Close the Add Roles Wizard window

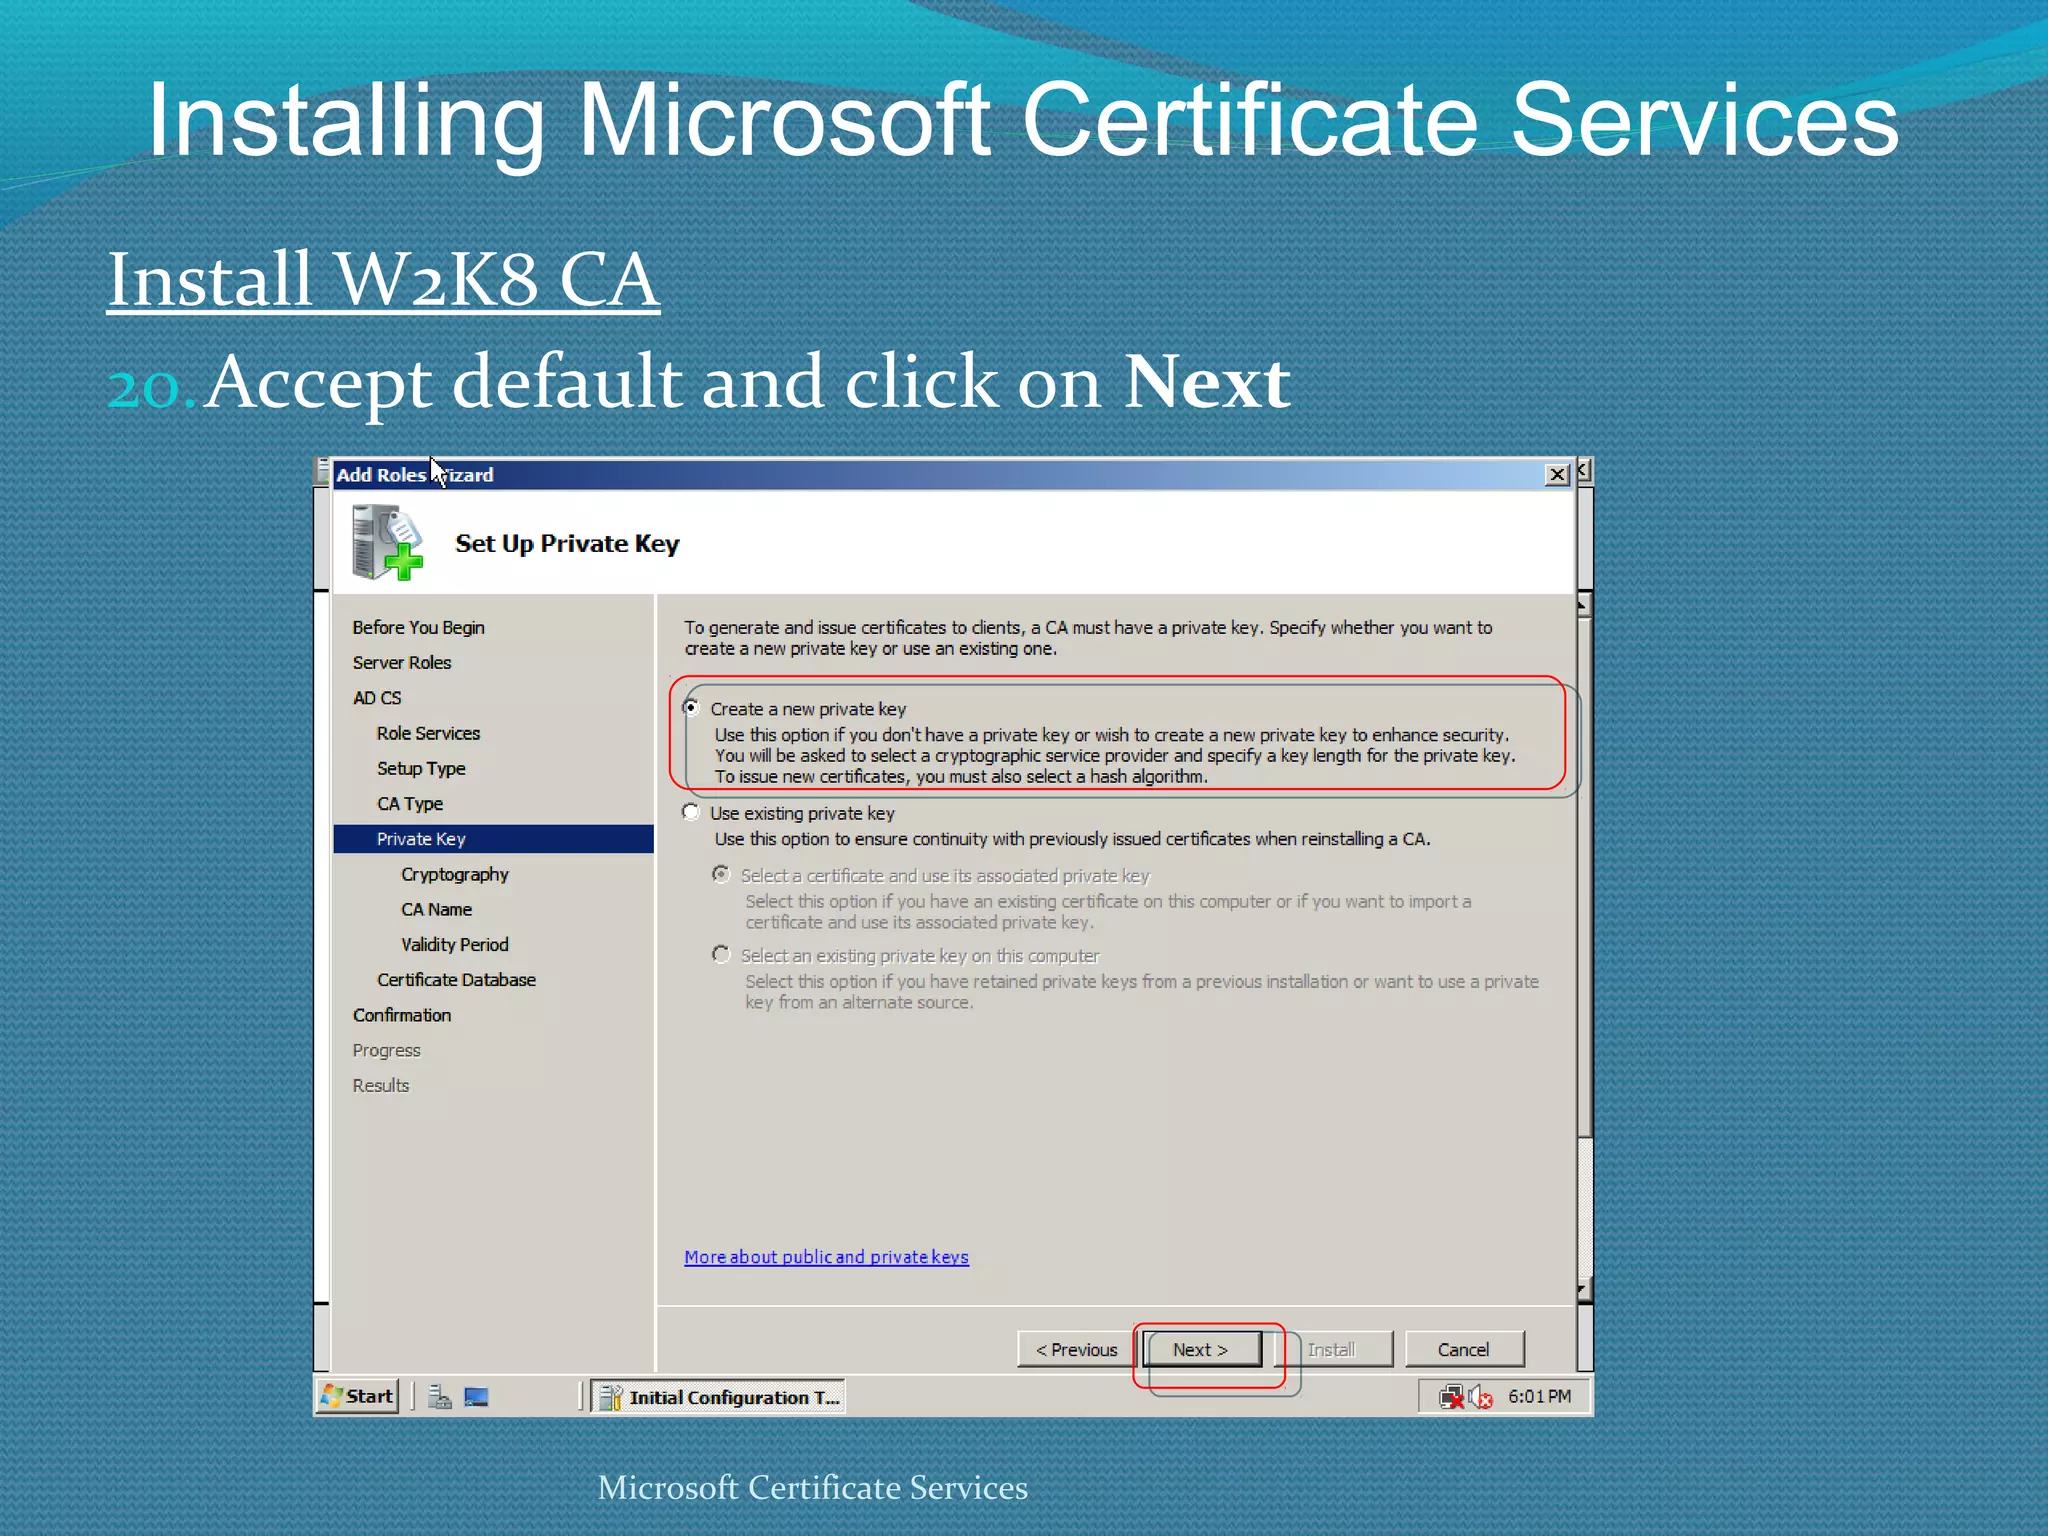(1557, 474)
